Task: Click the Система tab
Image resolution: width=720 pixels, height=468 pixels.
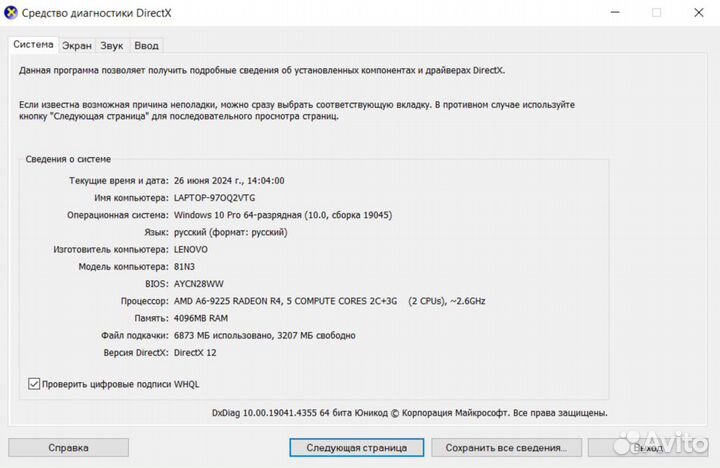Action: click(34, 44)
